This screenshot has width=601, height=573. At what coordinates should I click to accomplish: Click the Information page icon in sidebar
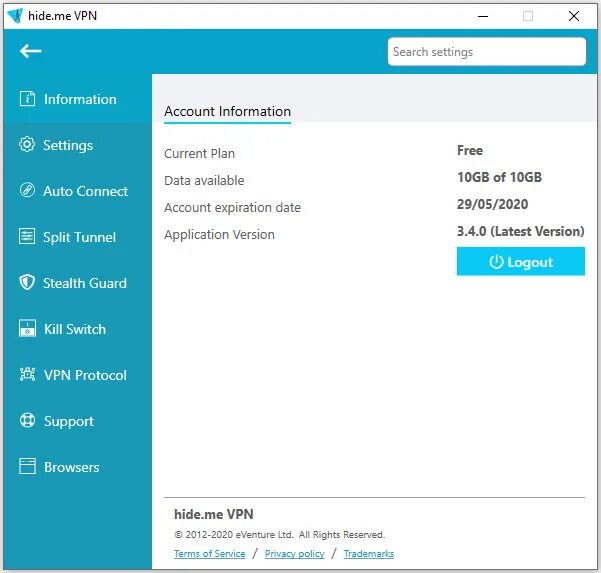27,99
